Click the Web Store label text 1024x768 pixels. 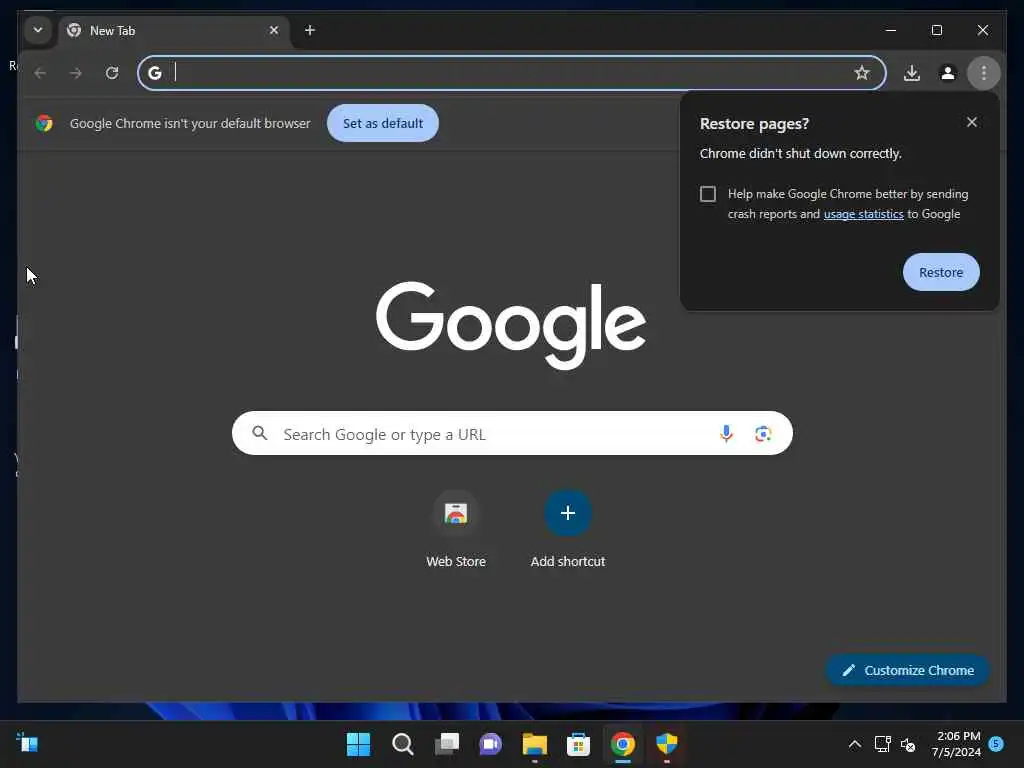(456, 562)
